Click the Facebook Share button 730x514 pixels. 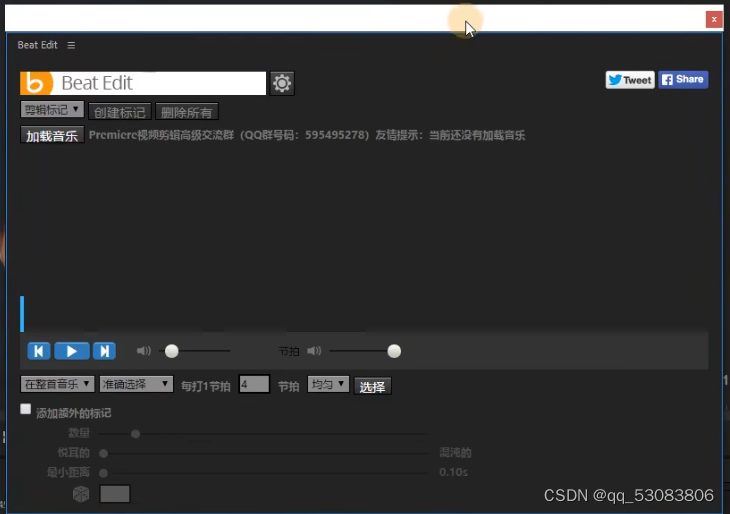pyautogui.click(x=683, y=80)
